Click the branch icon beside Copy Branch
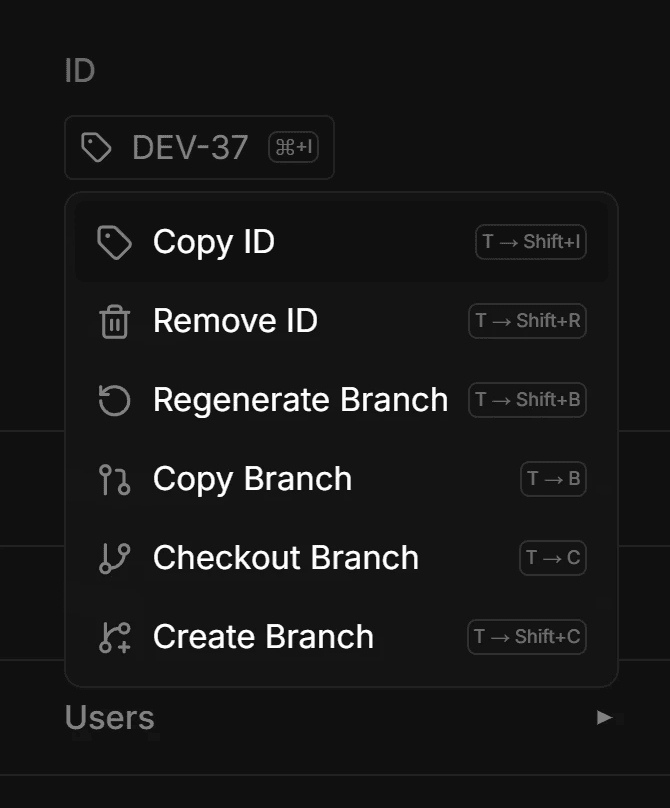 pyautogui.click(x=115, y=479)
